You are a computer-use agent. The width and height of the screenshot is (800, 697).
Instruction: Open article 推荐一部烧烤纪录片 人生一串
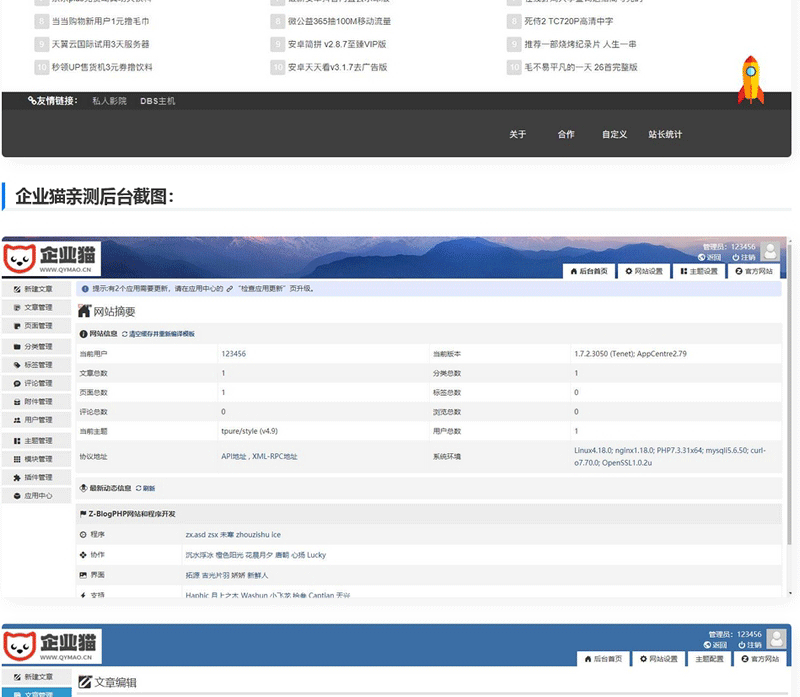coord(581,44)
